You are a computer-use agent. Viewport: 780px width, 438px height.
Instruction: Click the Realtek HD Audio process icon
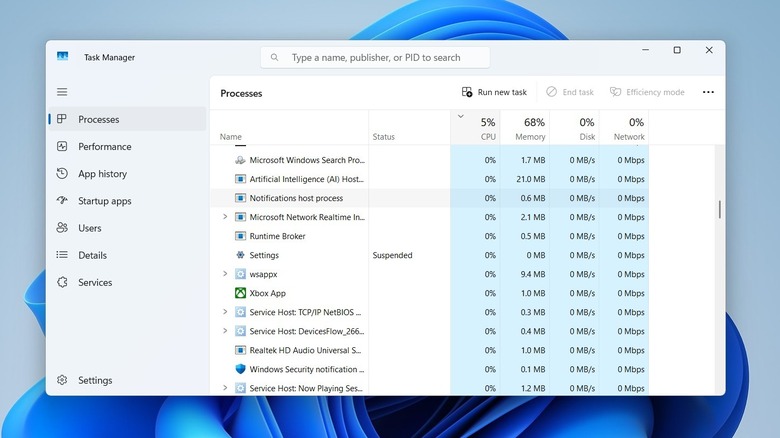240,350
